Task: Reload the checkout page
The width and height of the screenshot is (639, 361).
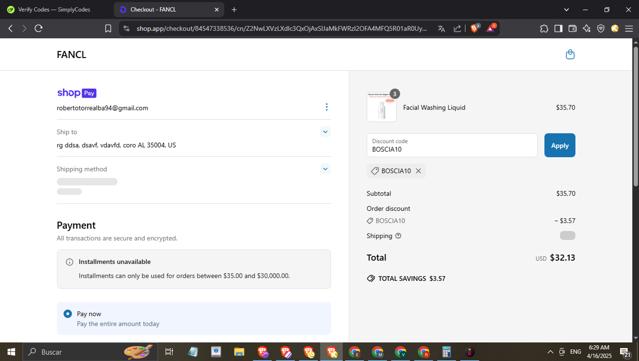Action: point(38,28)
